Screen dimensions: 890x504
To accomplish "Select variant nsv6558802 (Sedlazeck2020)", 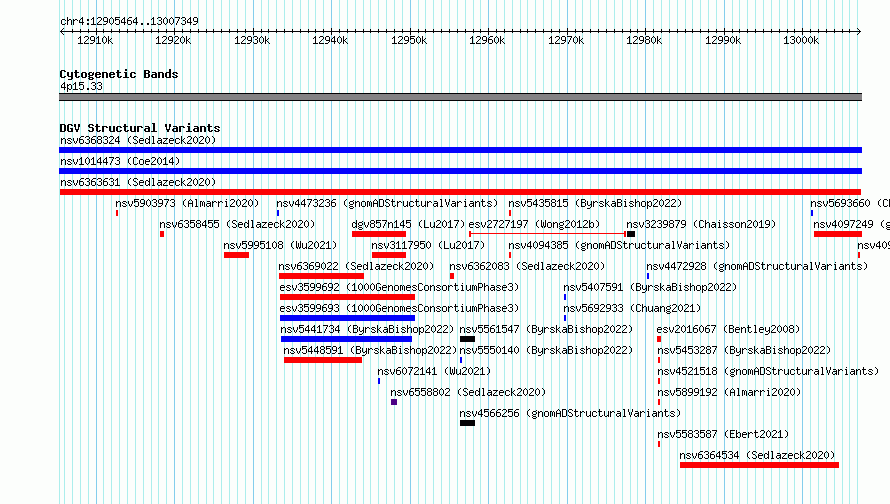I will click(468, 392).
